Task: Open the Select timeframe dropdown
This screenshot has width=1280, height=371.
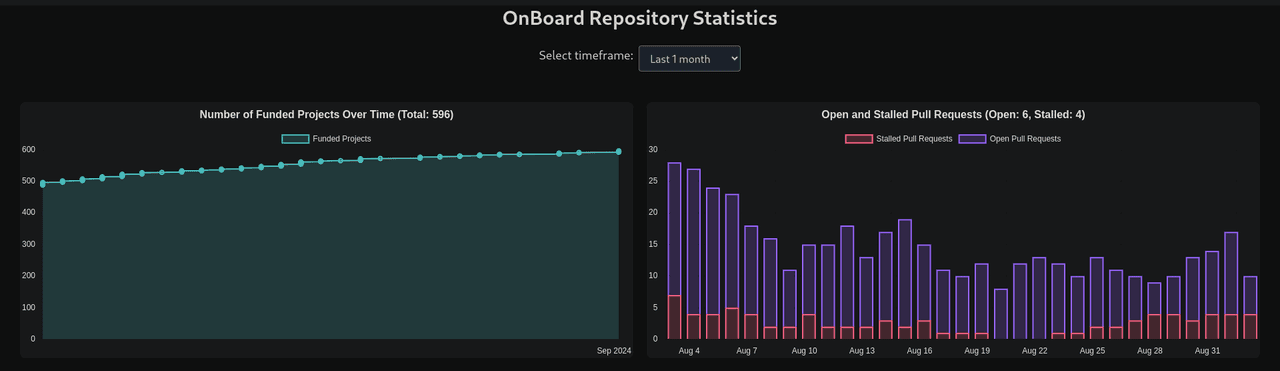Action: (x=689, y=59)
